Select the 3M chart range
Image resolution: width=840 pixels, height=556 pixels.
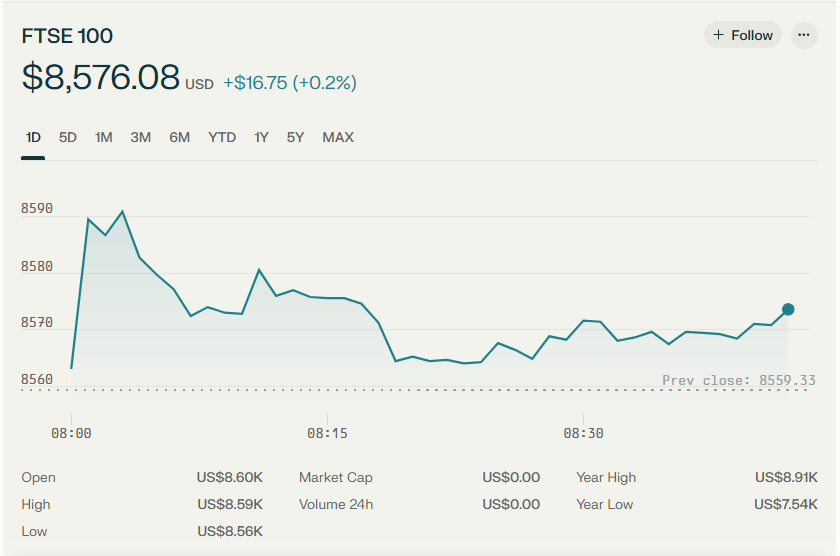tap(140, 138)
